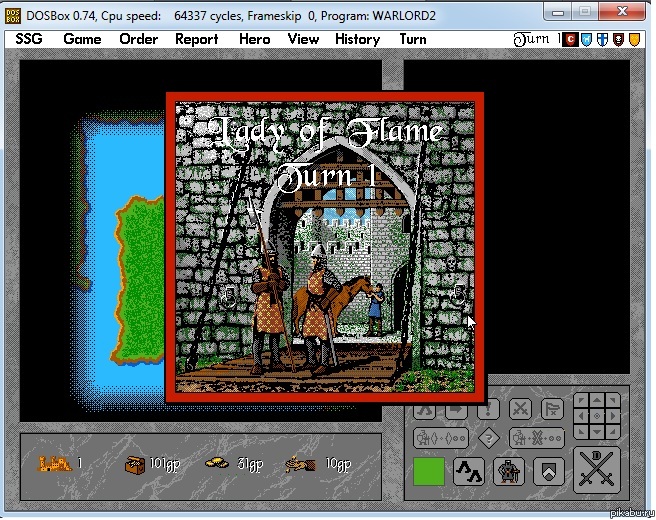Click the up-left diagonal arrow

pos(582,400)
